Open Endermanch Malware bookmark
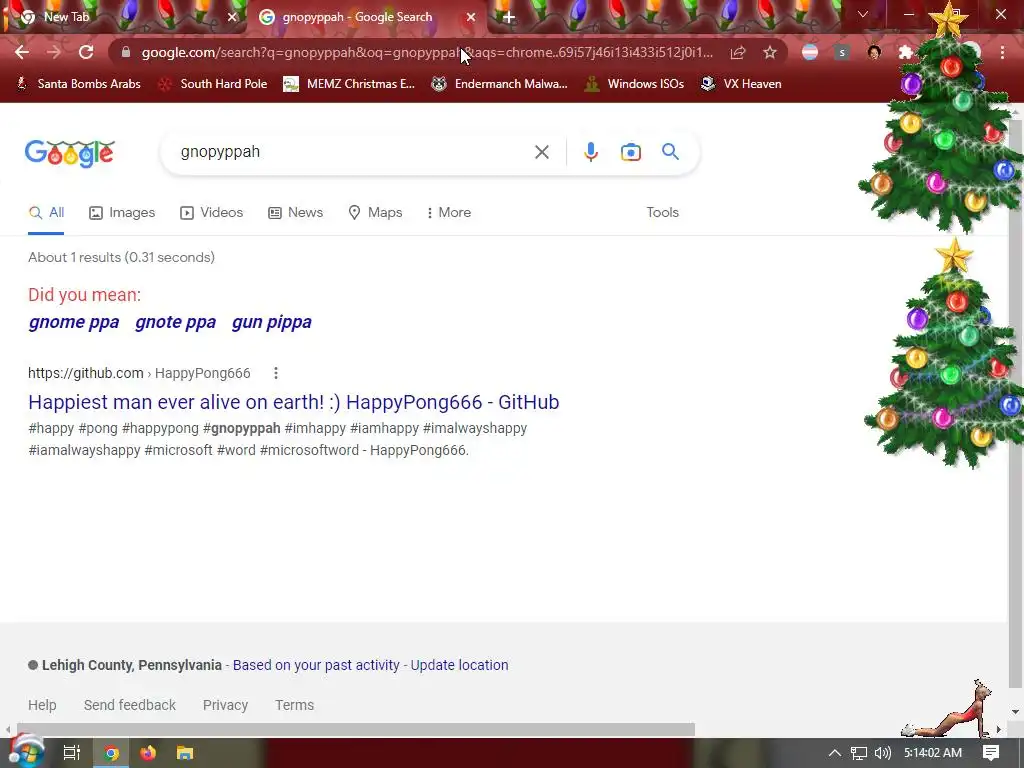Screen dimensions: 1024x768 [500, 84]
